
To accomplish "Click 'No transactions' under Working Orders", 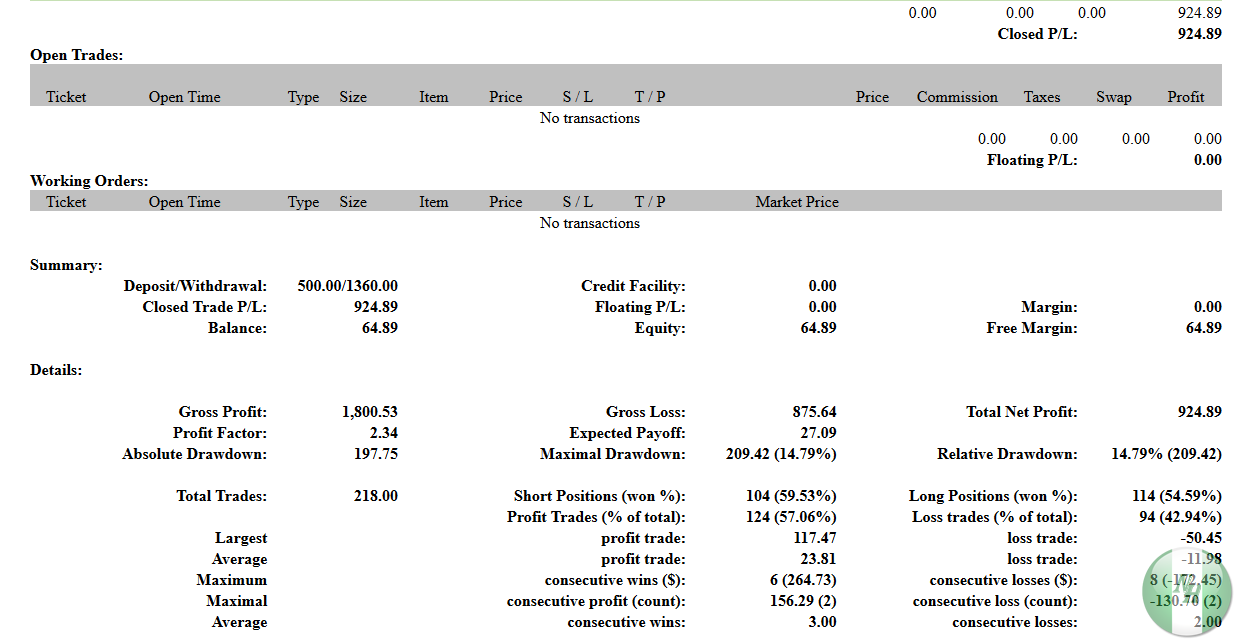I will (x=590, y=223).
